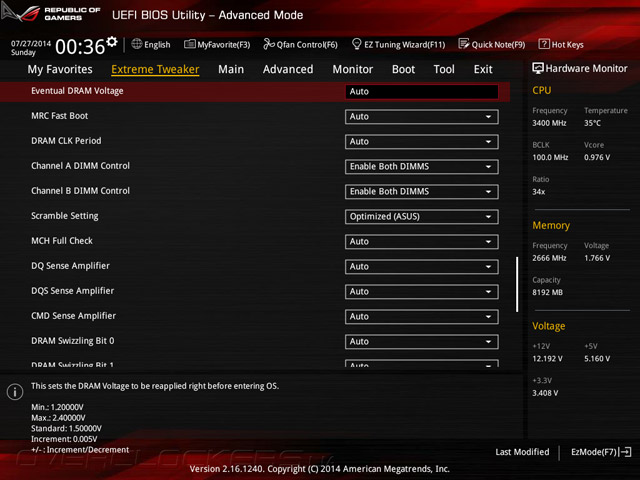640x480 pixels.
Task: Select the CMD Sense Amplifier label
Action: click(x=73, y=316)
